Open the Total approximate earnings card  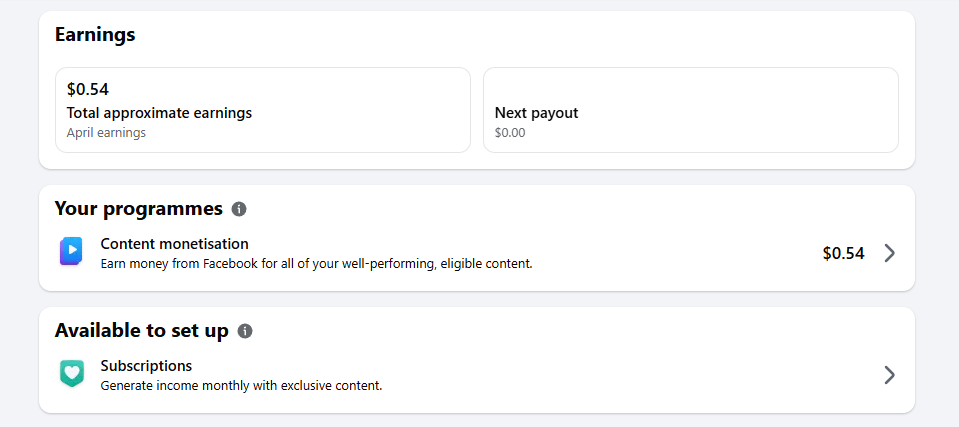[x=262, y=110]
